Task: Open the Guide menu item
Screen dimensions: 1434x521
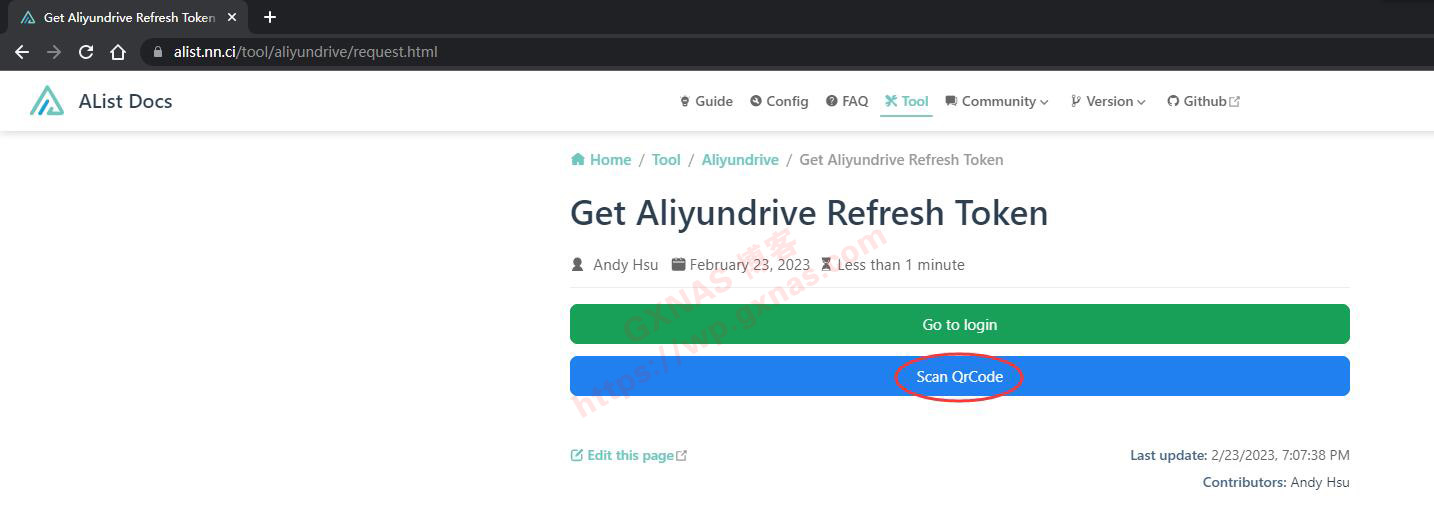Action: tap(706, 101)
